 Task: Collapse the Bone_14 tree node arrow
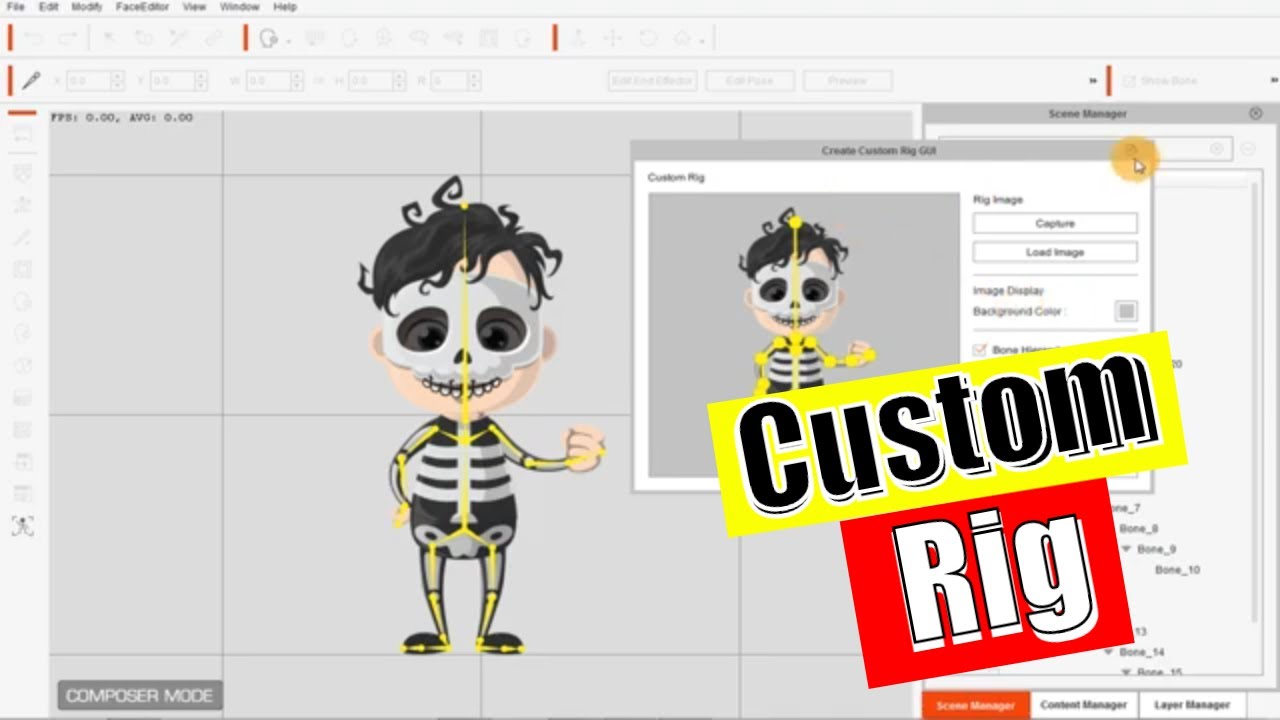1109,651
